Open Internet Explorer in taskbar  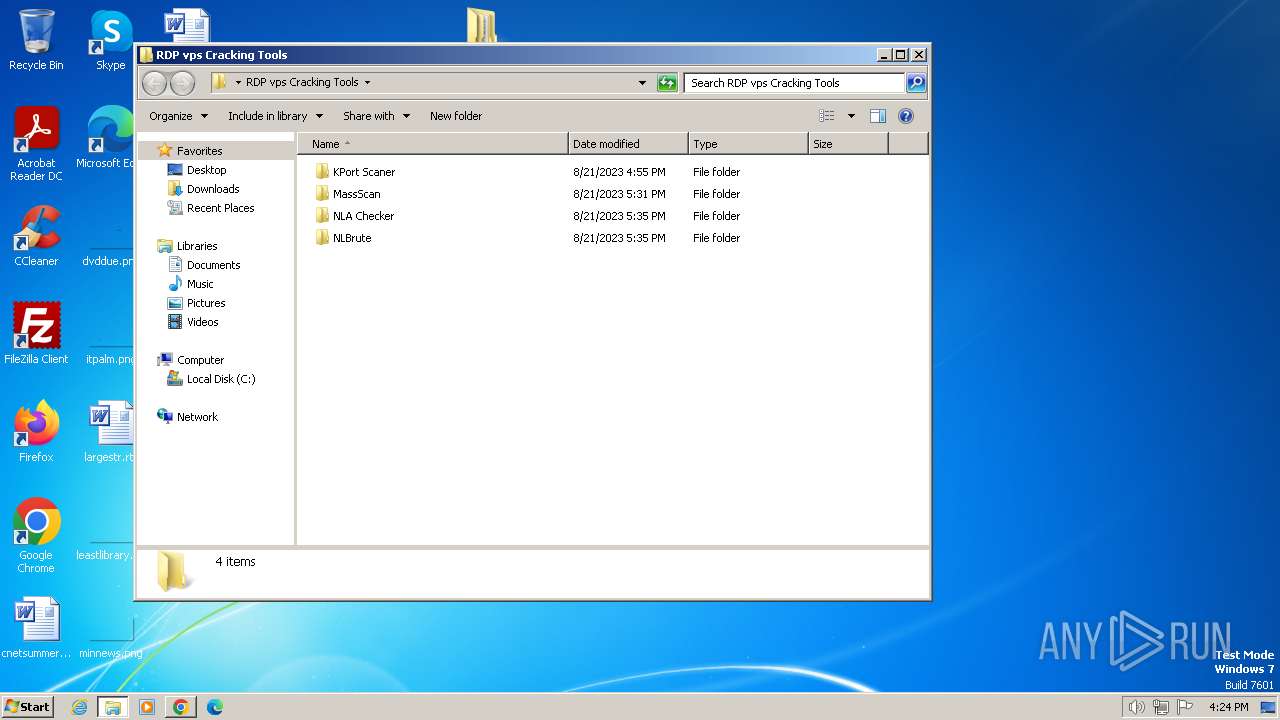80,707
